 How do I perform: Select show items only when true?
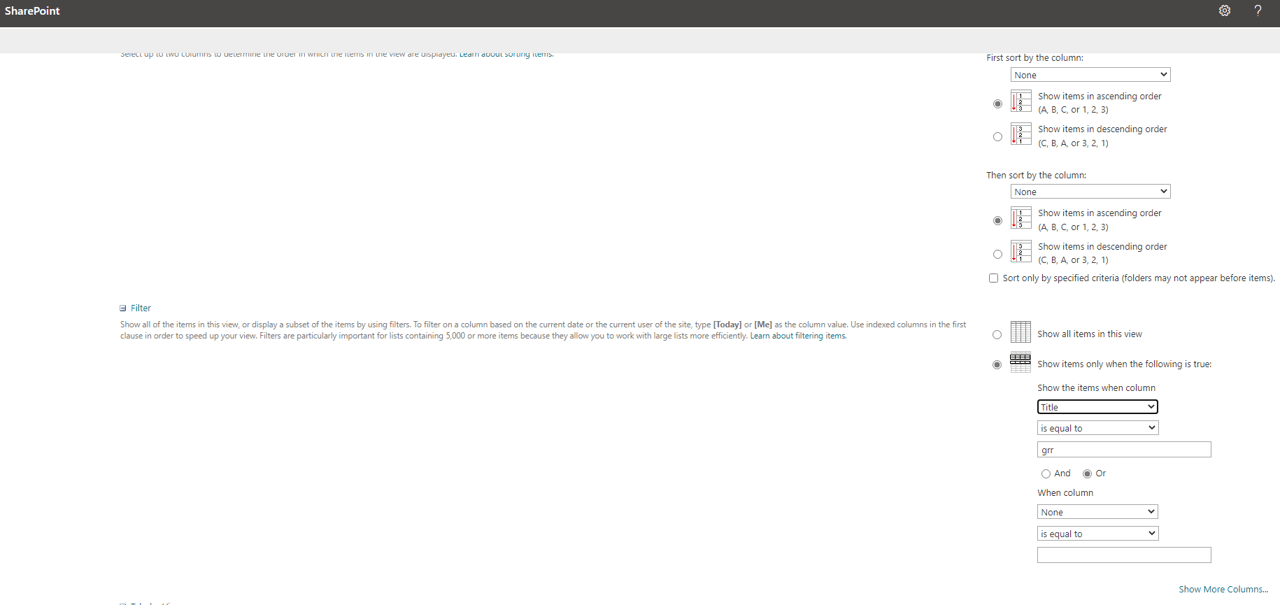point(997,365)
